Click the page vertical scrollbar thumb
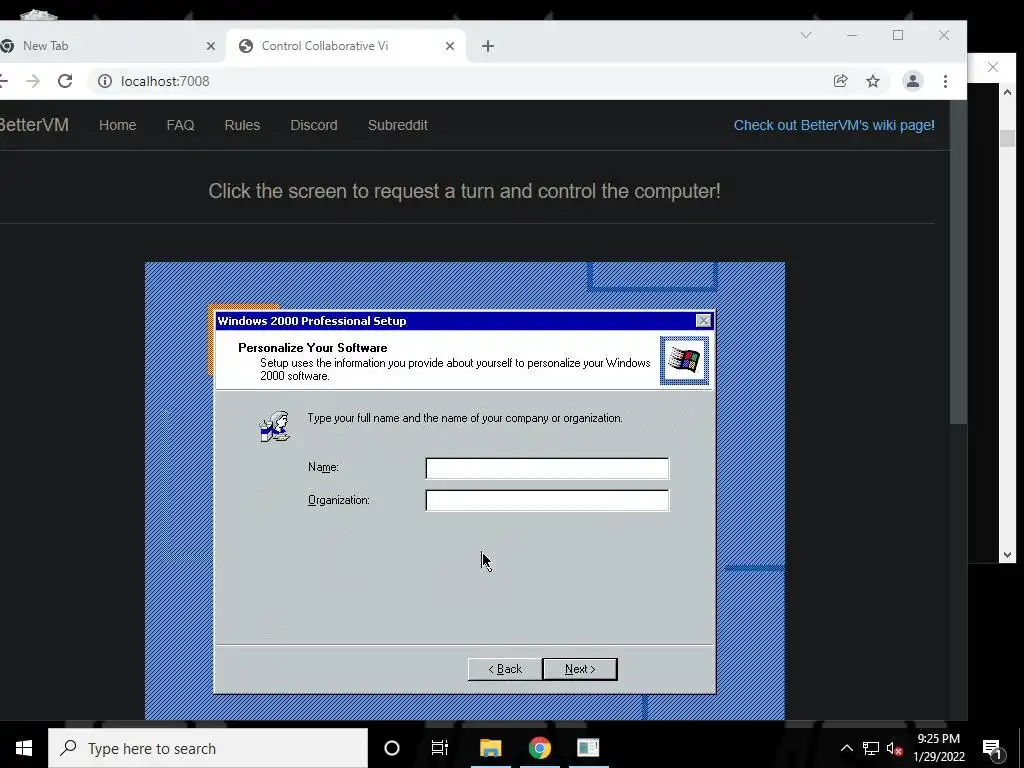 click(958, 261)
